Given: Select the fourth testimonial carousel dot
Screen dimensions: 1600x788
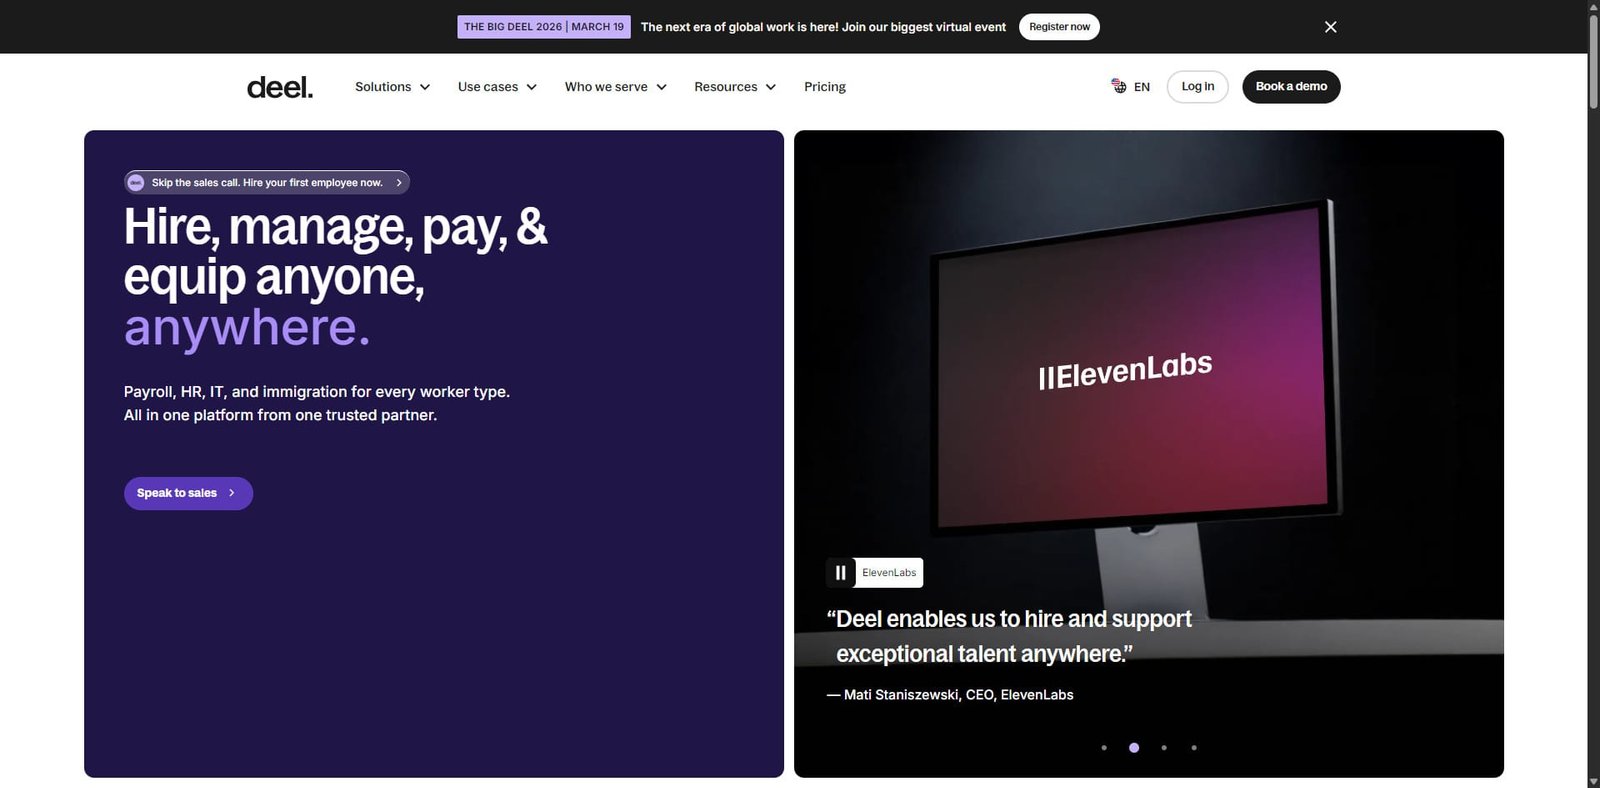Looking at the screenshot, I should coord(1194,748).
